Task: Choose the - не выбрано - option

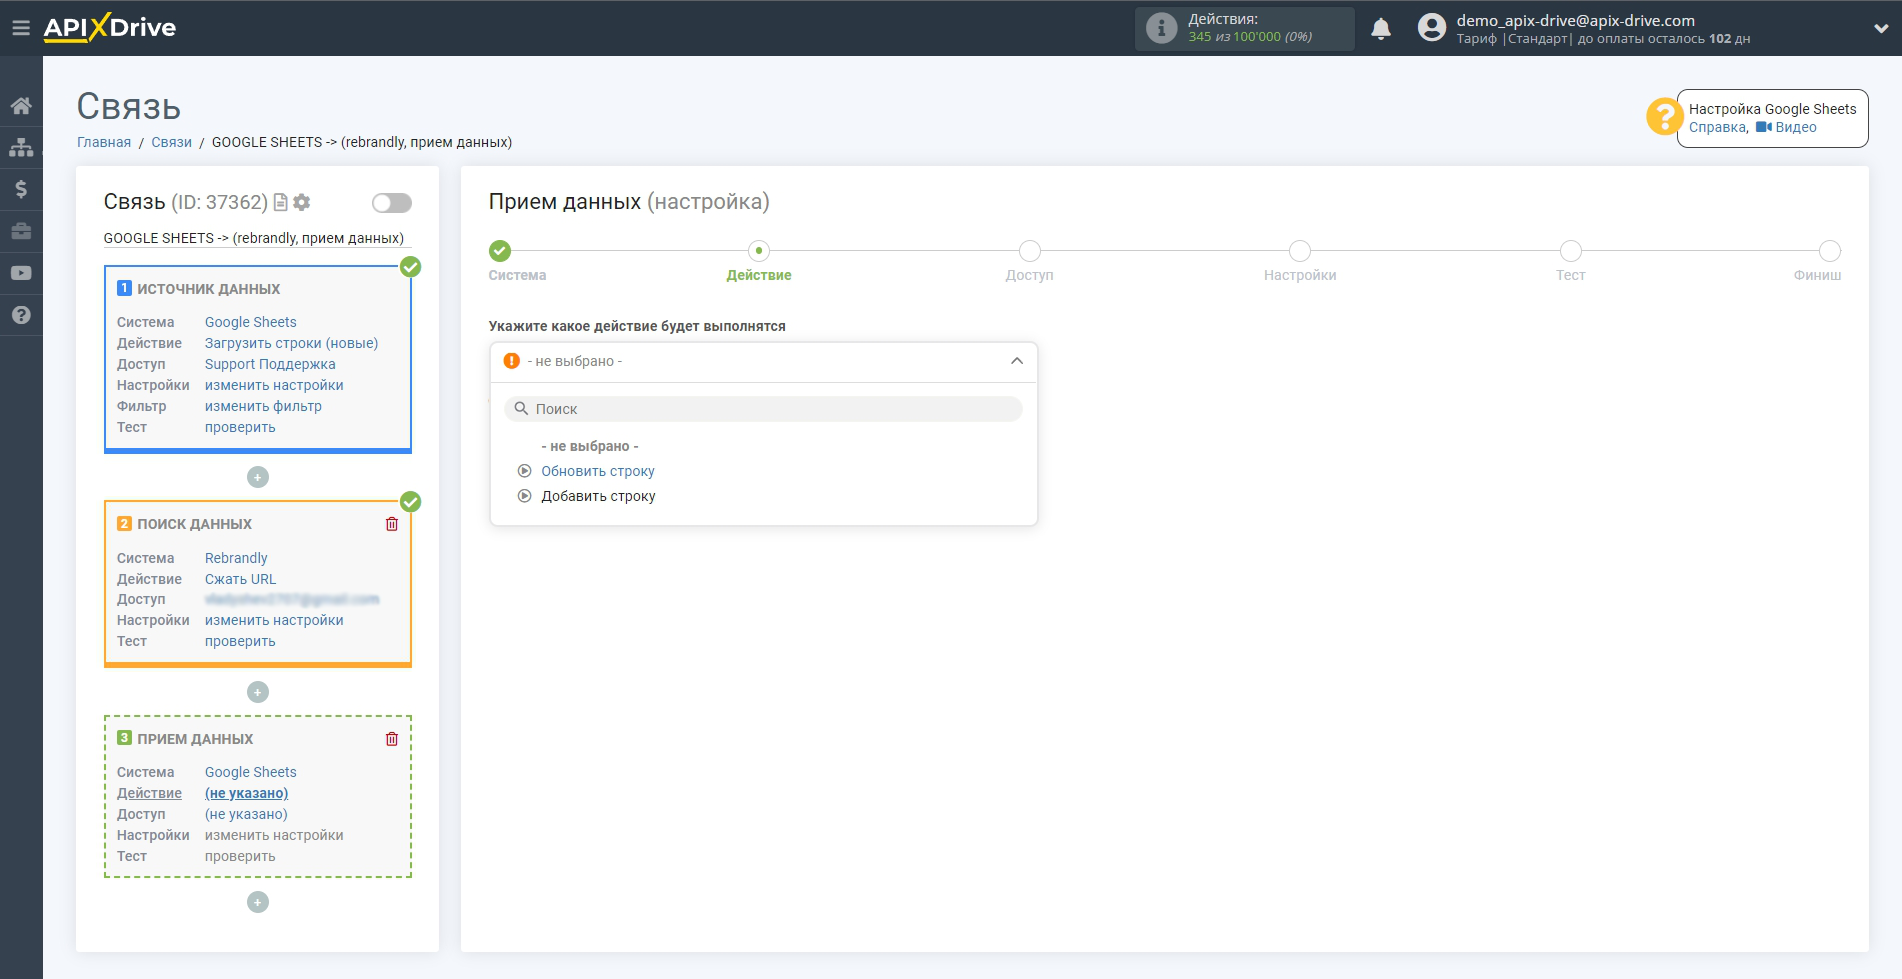Action: tap(590, 446)
